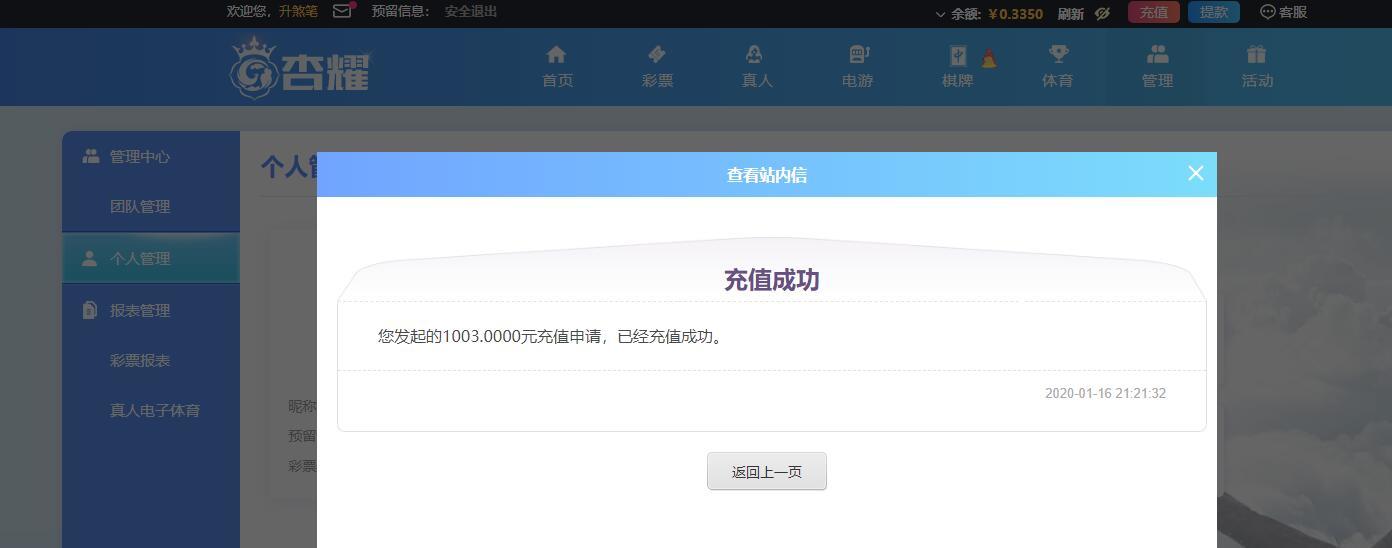The height and width of the screenshot is (548, 1392).
Task: Click the small chess-piece badge beside 棋牌
Action: [989, 58]
